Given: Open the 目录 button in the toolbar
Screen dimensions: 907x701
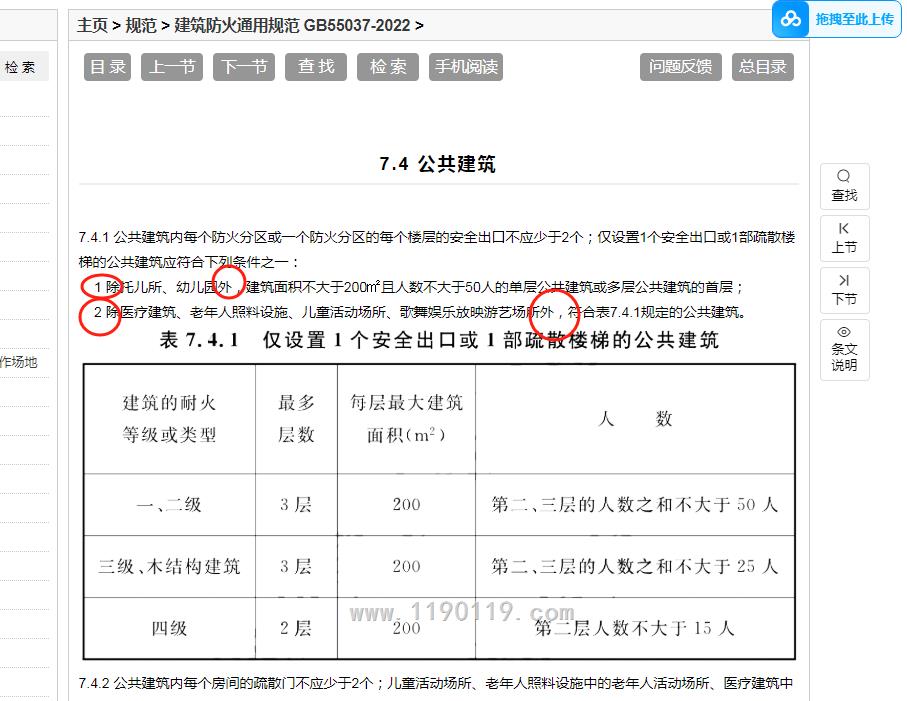Looking at the screenshot, I should (x=108, y=67).
